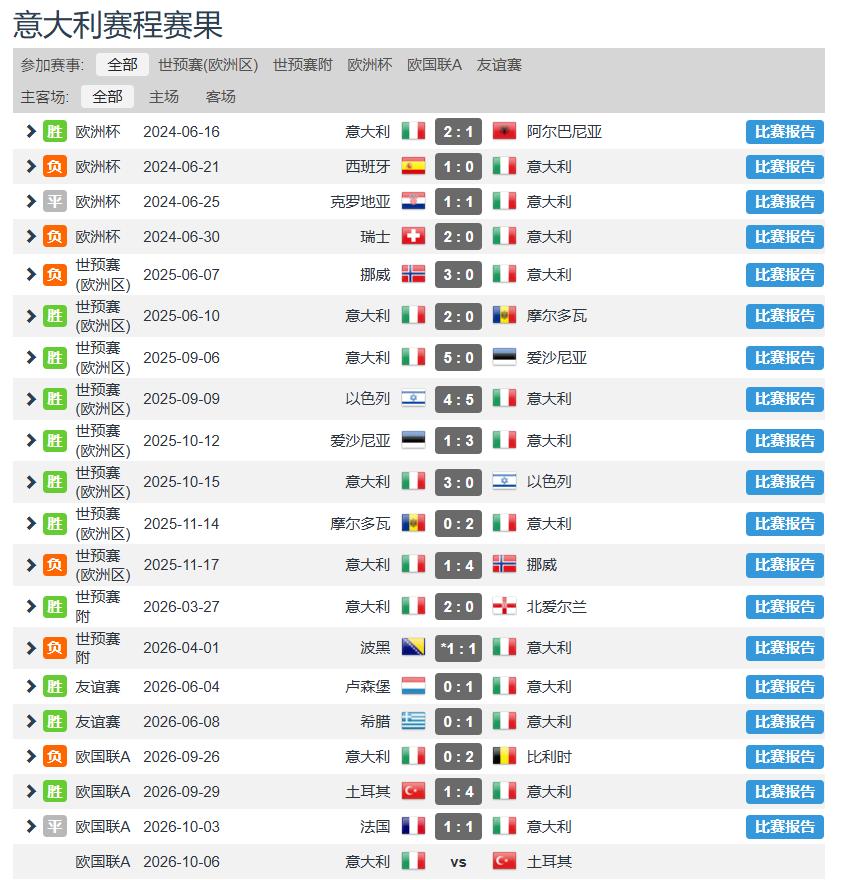The image size is (843, 880).
Task: Click team name 希腊
Action: [375, 722]
